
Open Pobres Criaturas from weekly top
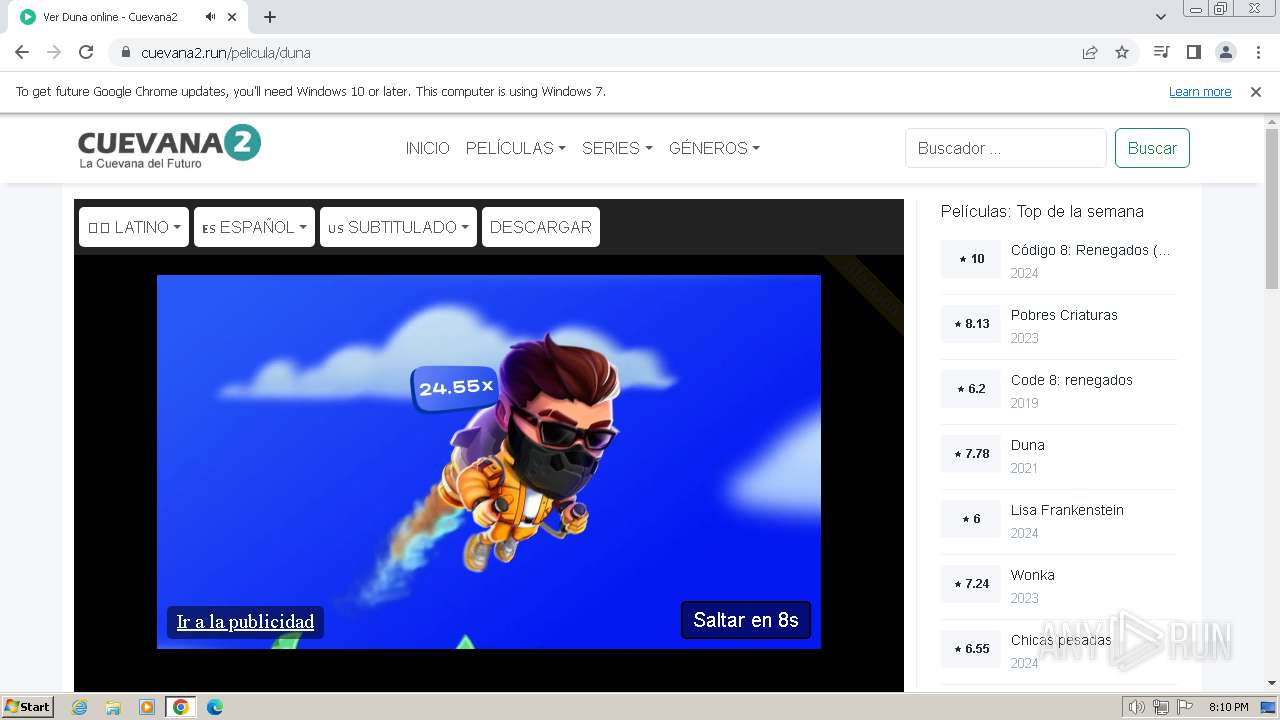(x=1064, y=315)
